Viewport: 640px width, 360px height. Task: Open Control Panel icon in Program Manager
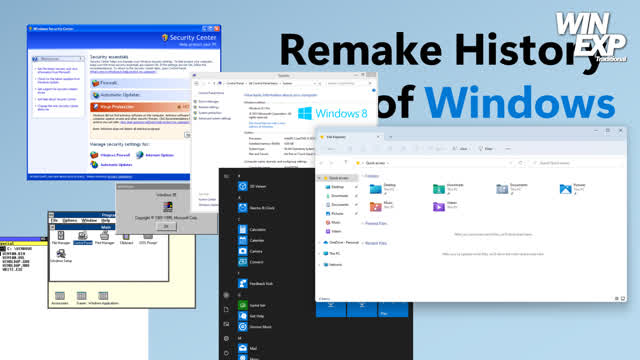[83, 238]
